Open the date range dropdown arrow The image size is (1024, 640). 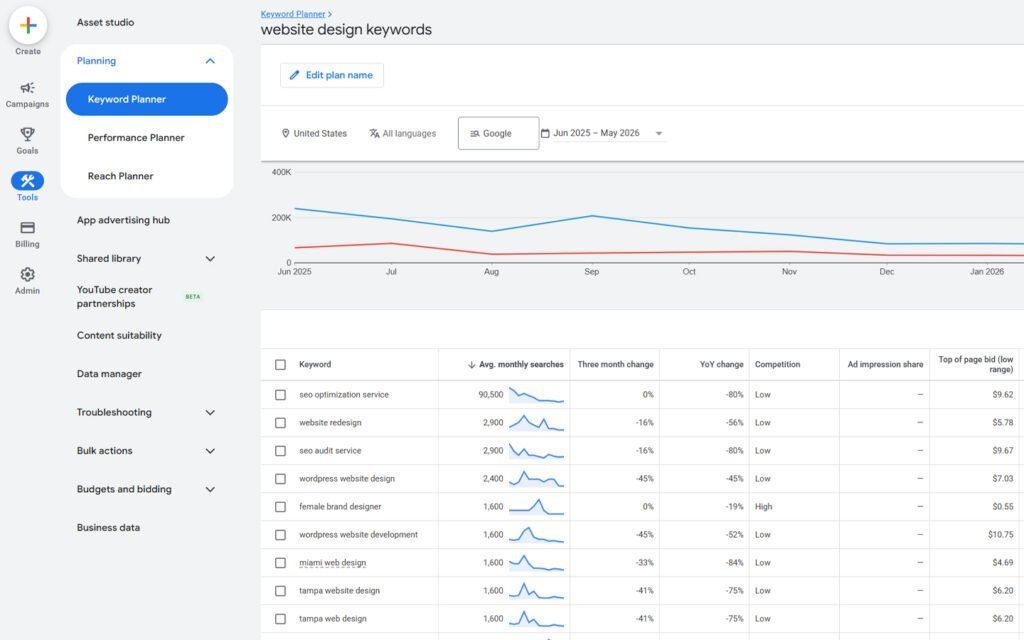(x=659, y=133)
